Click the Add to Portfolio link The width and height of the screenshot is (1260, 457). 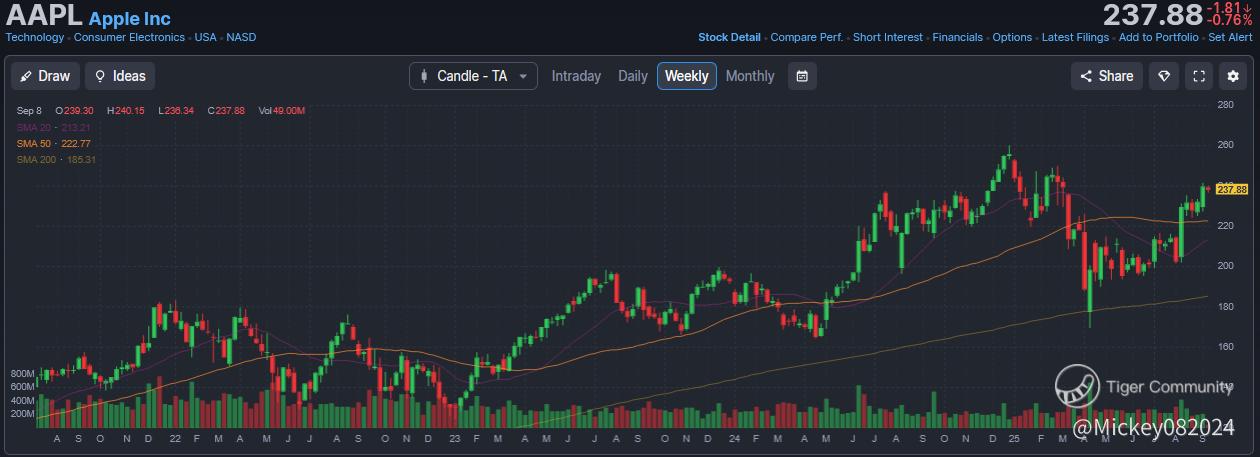[x=1158, y=37]
